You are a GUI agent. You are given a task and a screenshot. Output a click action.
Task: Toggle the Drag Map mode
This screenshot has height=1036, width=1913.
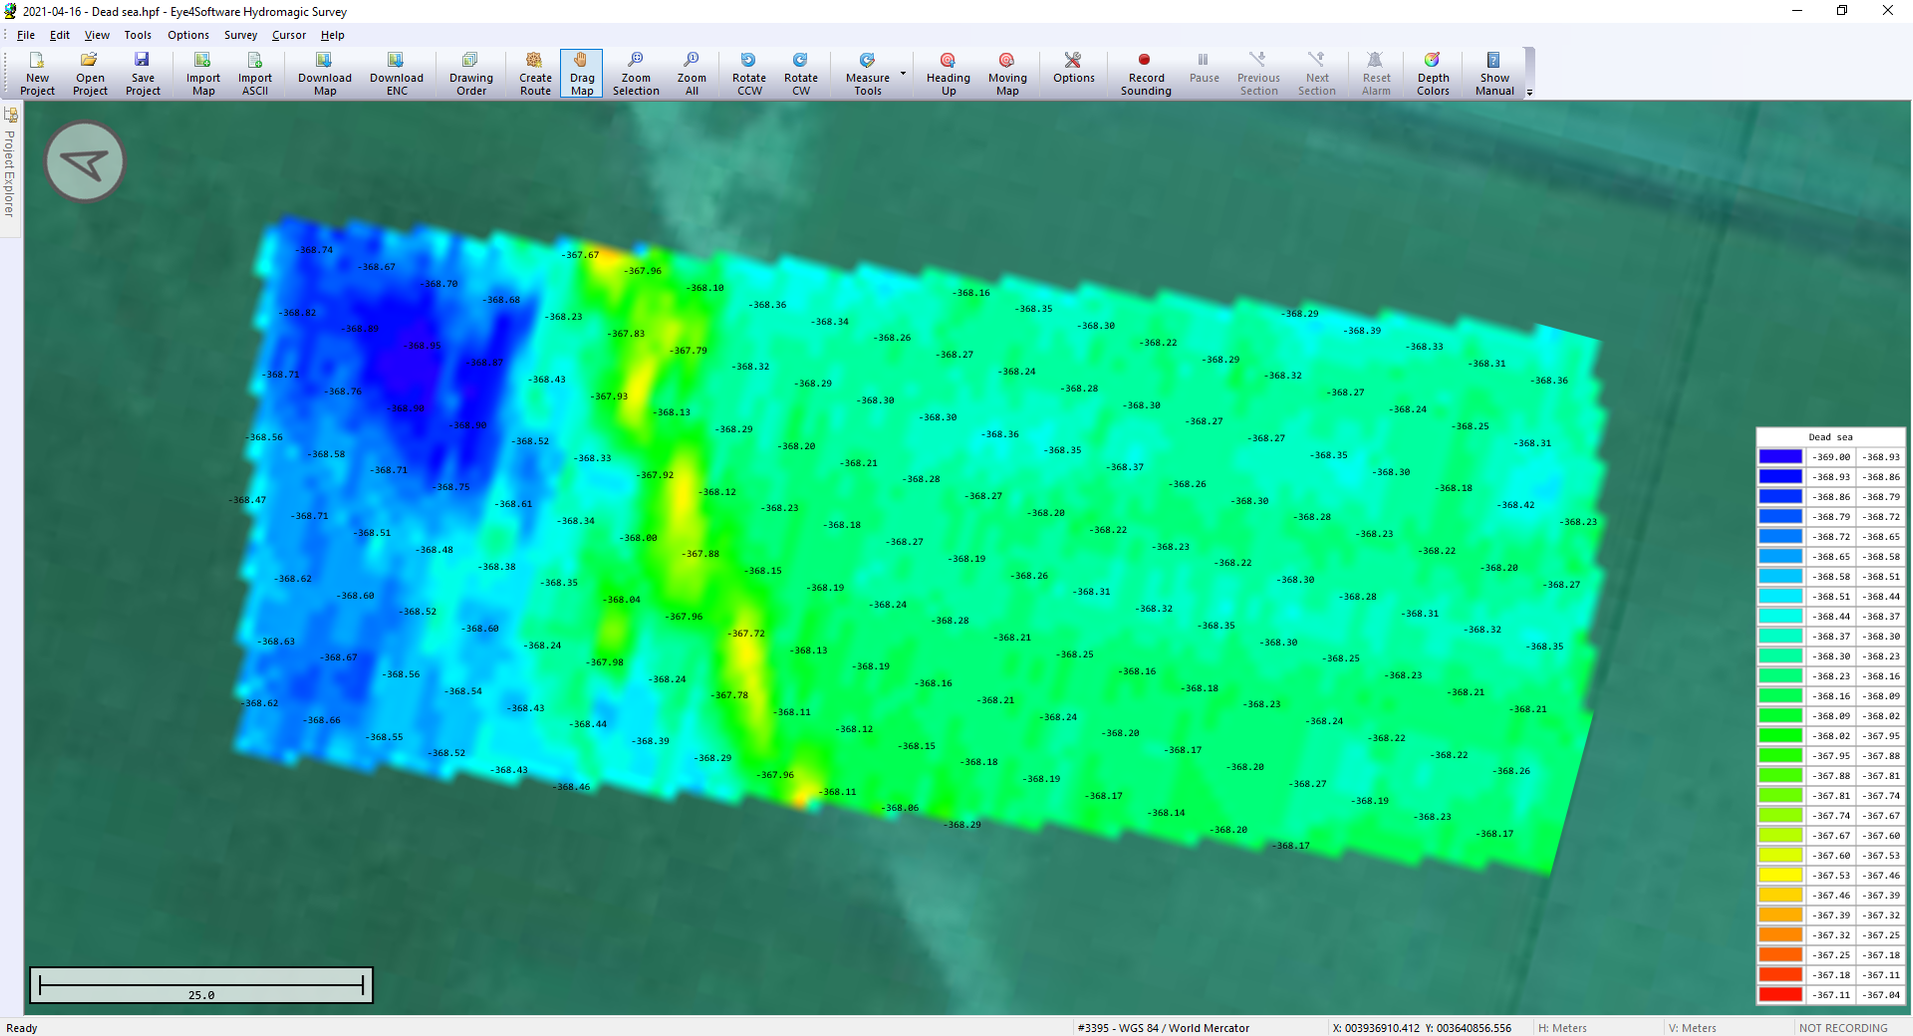click(x=581, y=74)
